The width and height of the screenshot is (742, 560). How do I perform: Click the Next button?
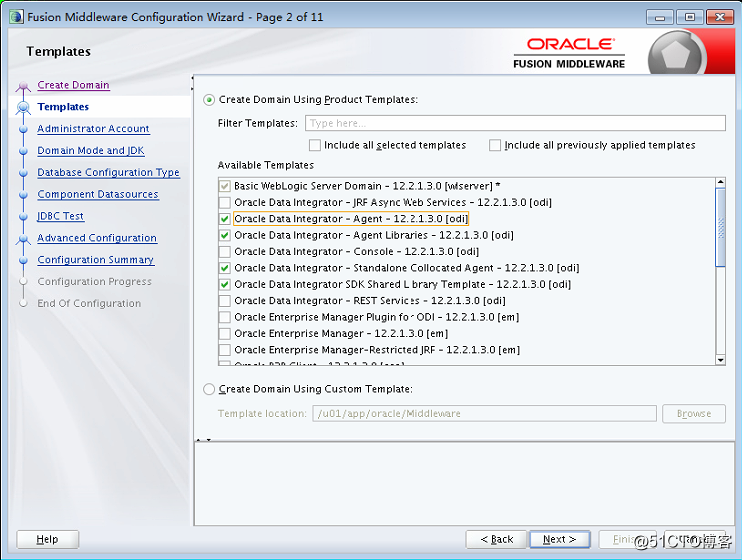tap(560, 539)
